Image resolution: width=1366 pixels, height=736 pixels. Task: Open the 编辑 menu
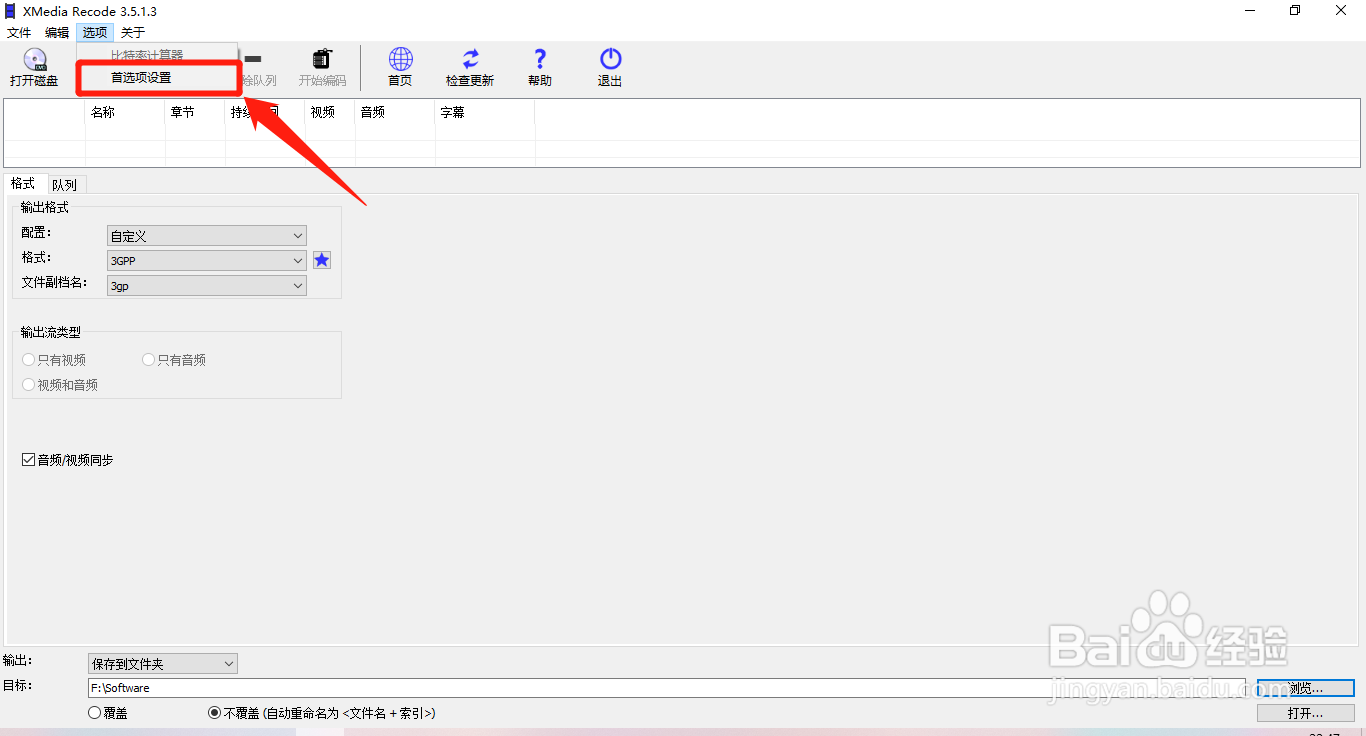click(x=57, y=33)
